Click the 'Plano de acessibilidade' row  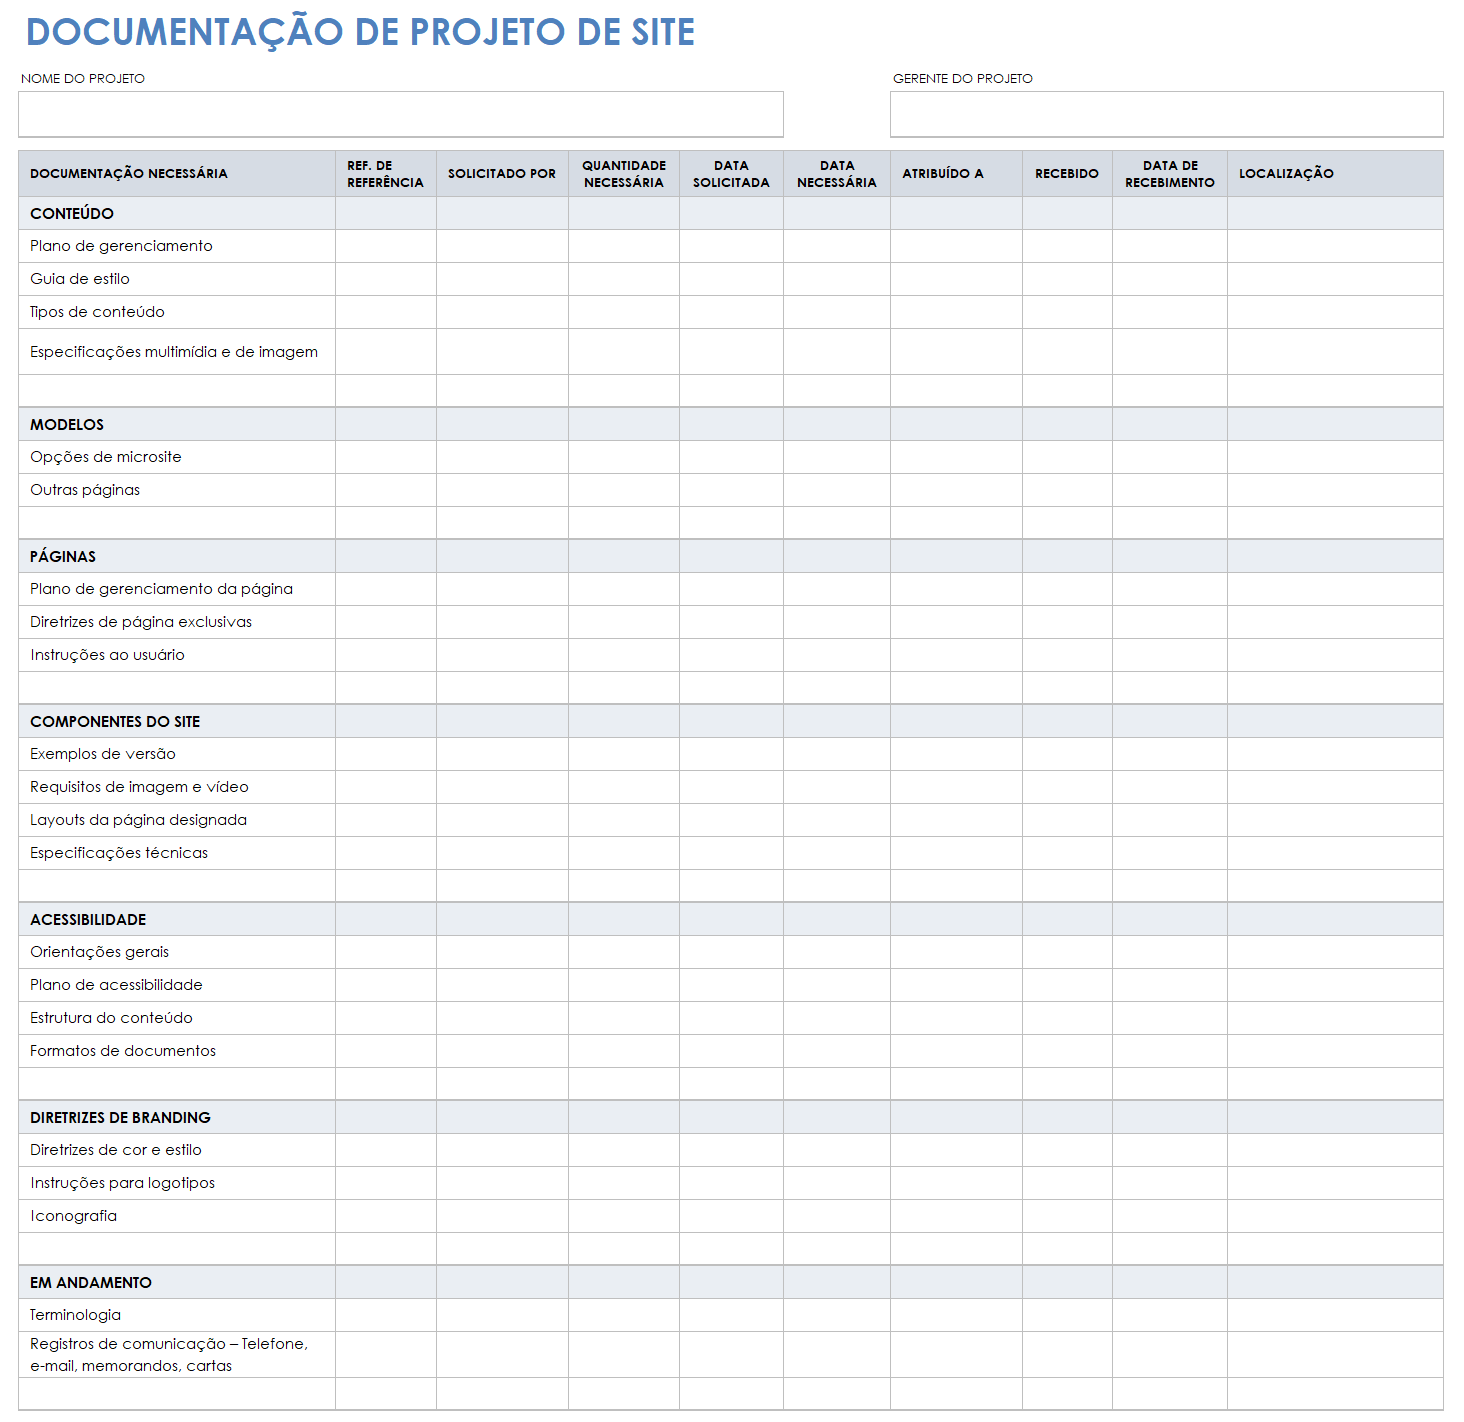(731, 985)
